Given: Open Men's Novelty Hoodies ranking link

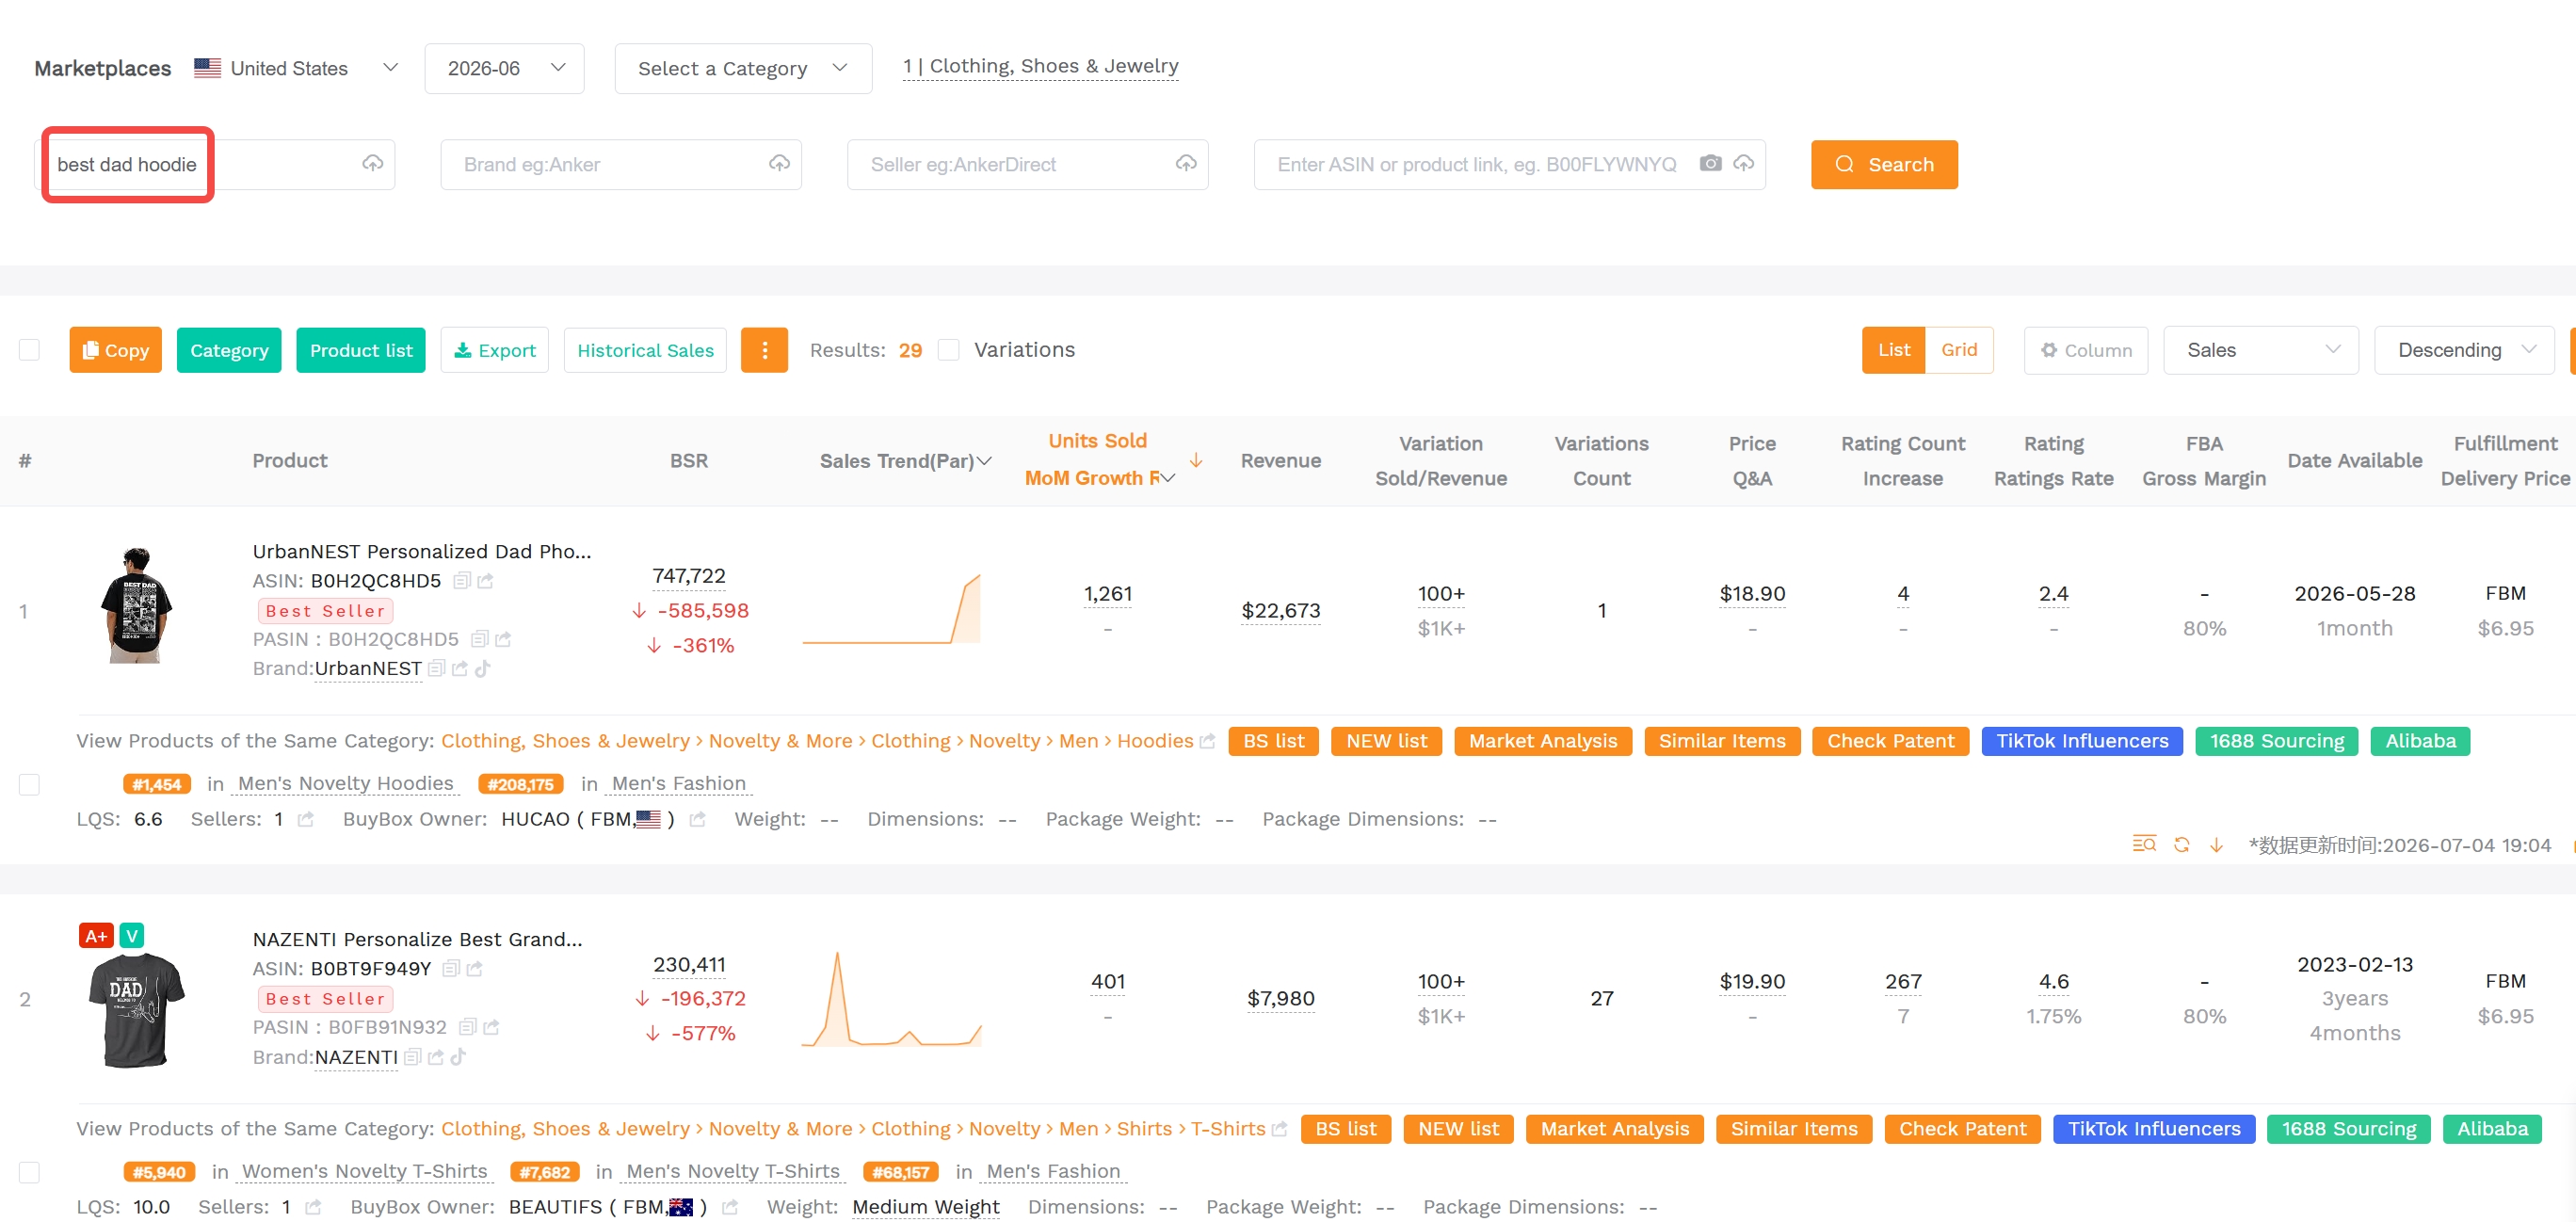Looking at the screenshot, I should pyautogui.click(x=346, y=784).
